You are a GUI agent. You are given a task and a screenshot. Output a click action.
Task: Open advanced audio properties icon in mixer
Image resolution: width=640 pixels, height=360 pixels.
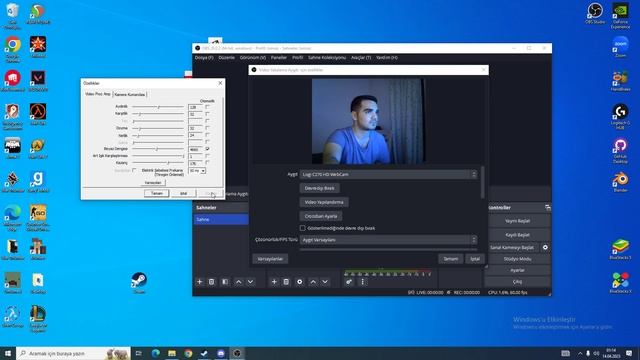click(349, 282)
